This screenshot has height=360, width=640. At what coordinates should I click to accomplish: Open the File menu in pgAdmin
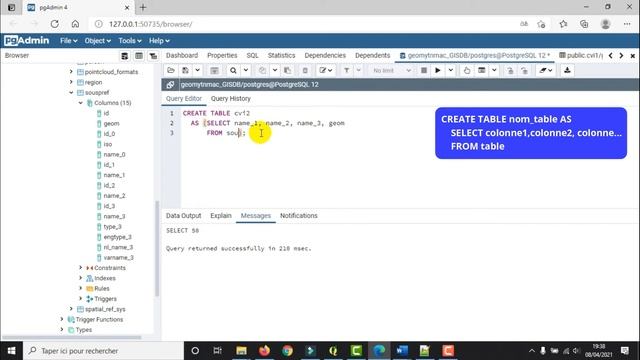tap(68, 41)
